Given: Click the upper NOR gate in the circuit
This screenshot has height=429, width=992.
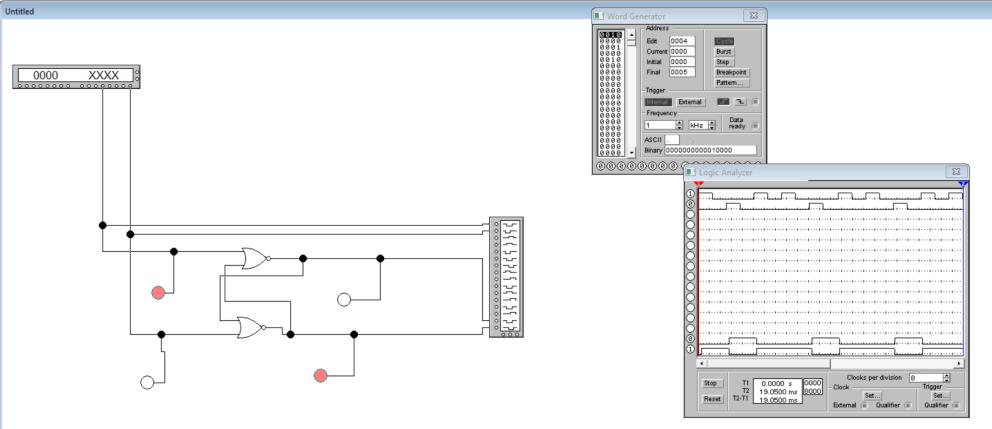Looking at the screenshot, I should (x=256, y=259).
